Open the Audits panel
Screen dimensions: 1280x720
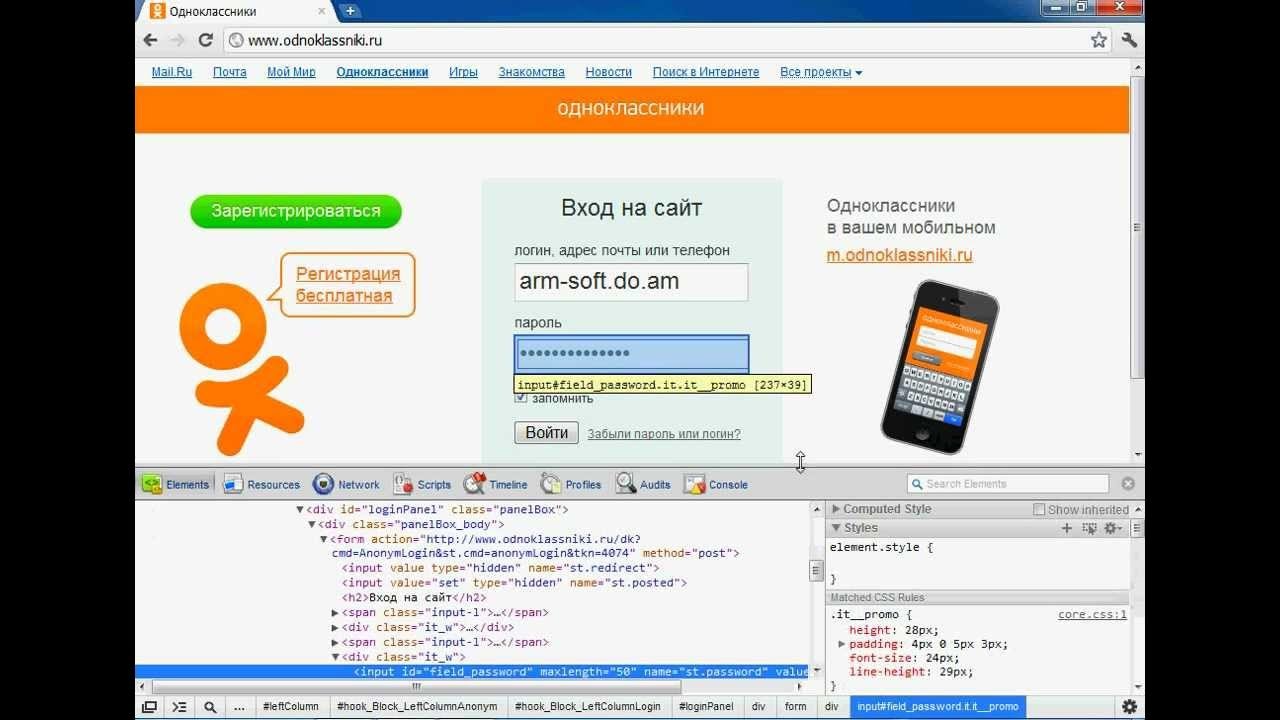(643, 485)
